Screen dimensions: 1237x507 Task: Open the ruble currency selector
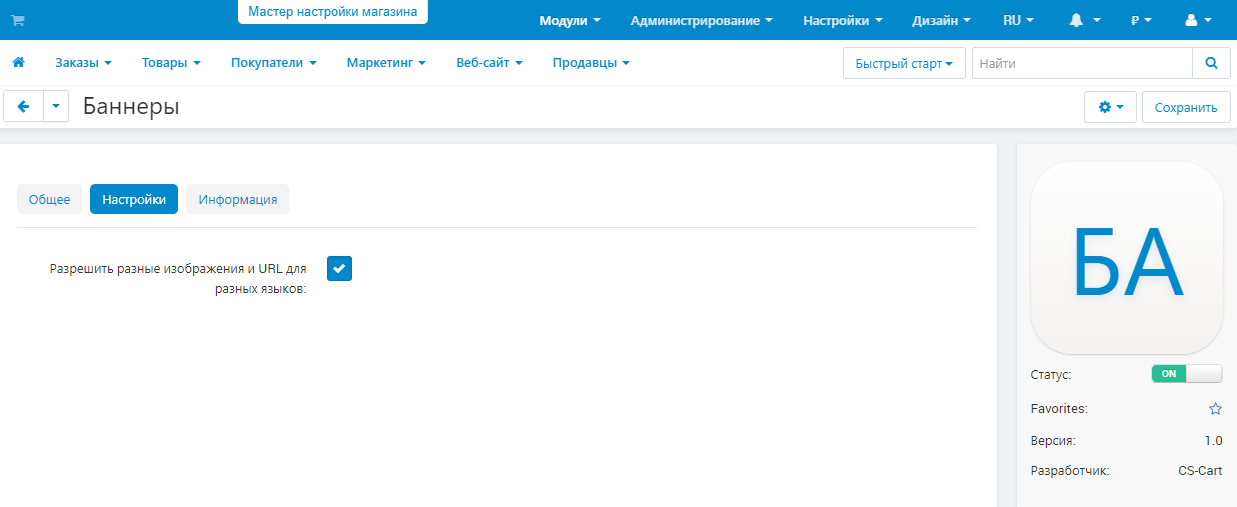(x=1141, y=20)
